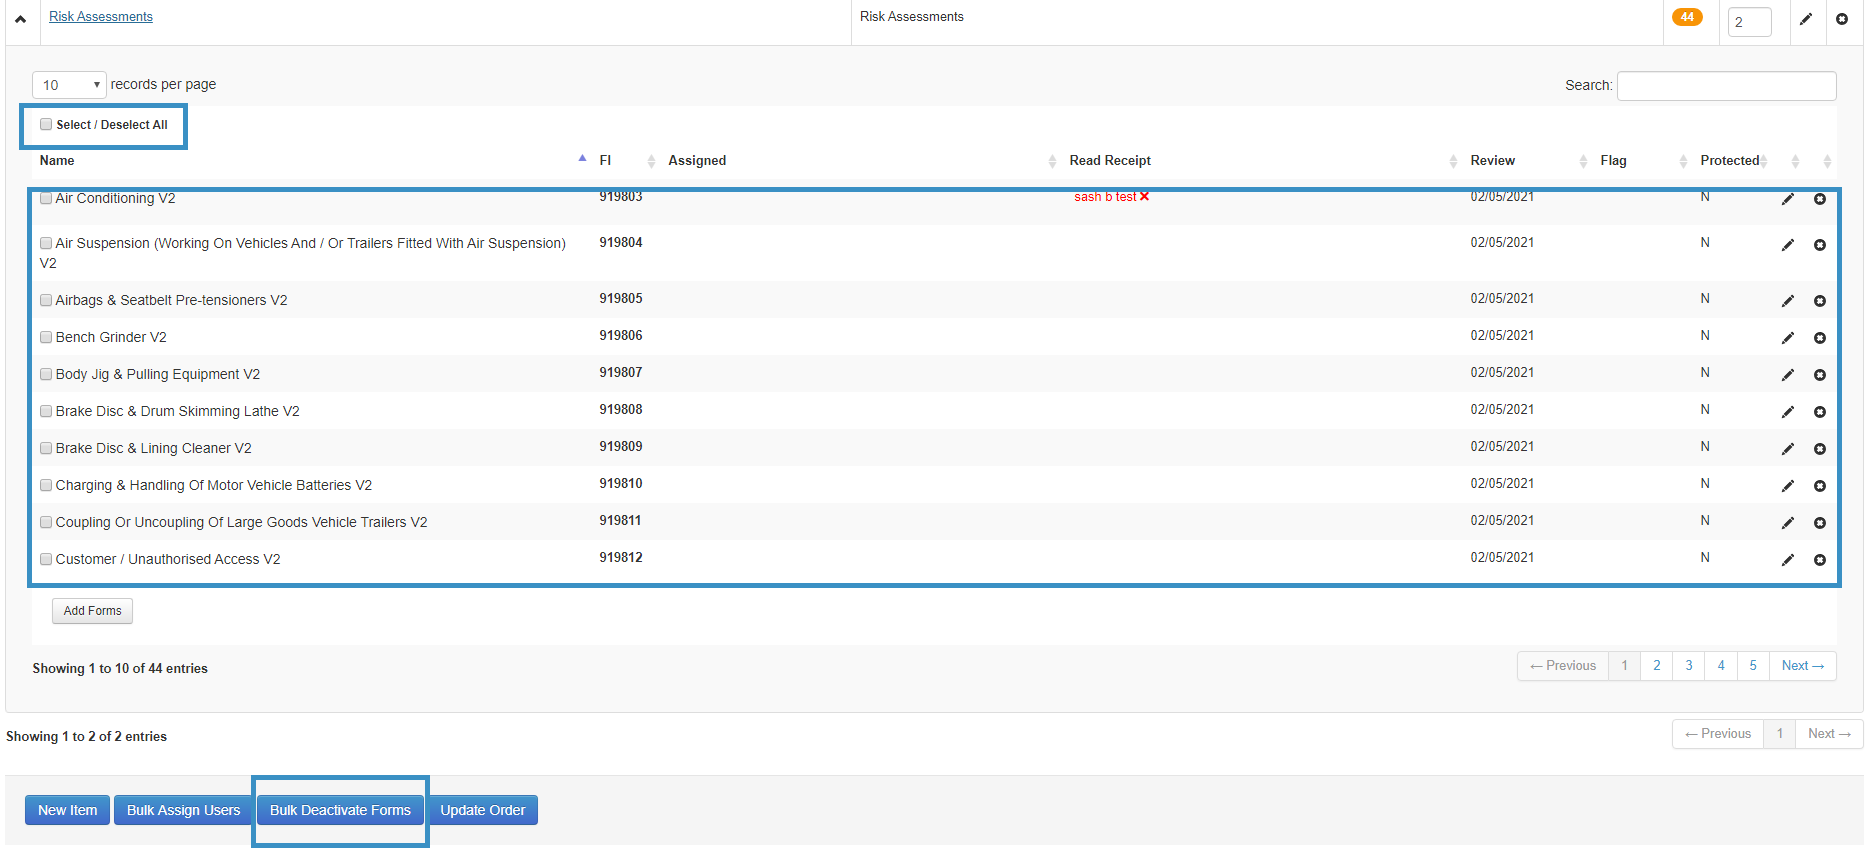Image resolution: width=1875 pixels, height=859 pixels.
Task: Remove the Risk Assessments category
Action: 1842,19
